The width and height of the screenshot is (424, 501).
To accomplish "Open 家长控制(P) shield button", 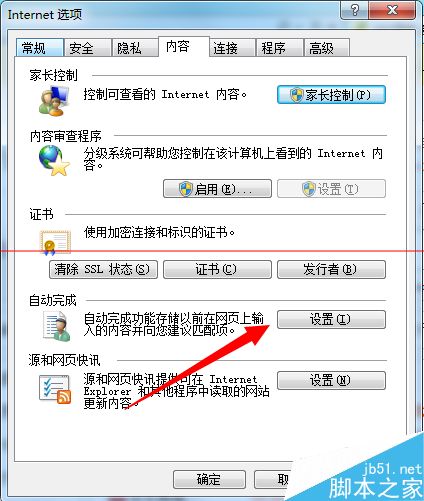I will [x=331, y=95].
